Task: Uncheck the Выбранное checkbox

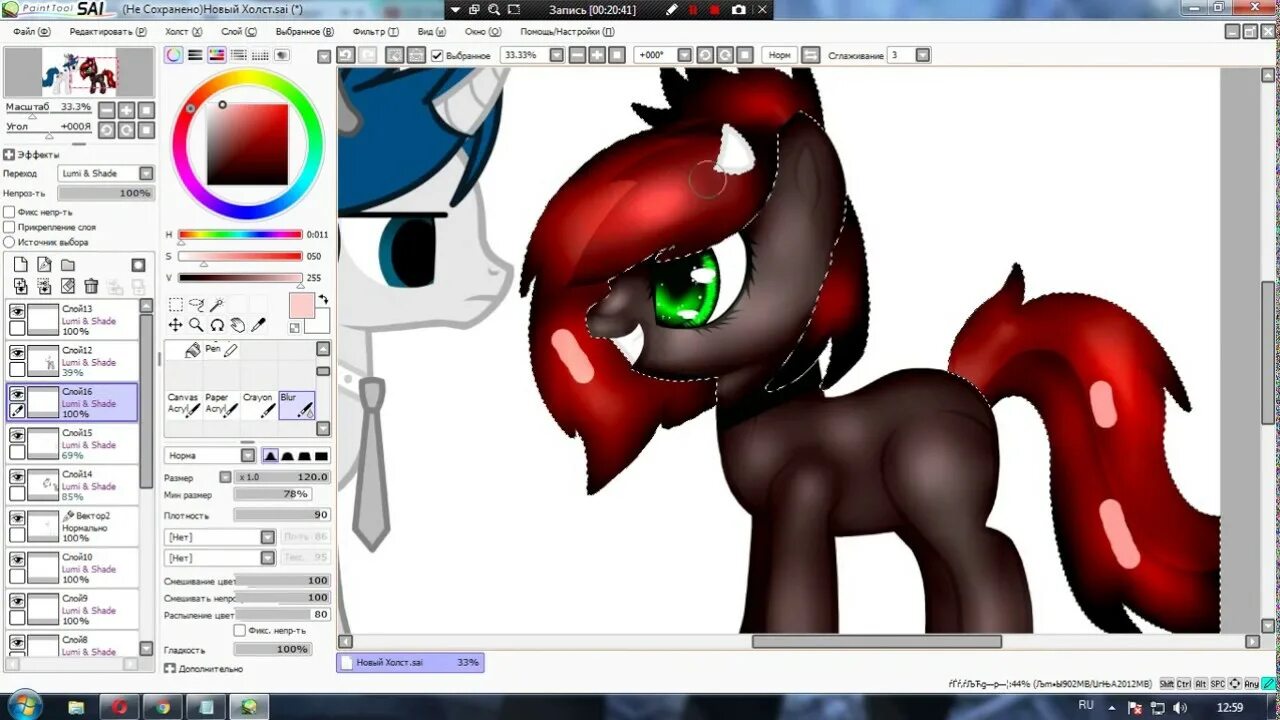Action: click(437, 55)
